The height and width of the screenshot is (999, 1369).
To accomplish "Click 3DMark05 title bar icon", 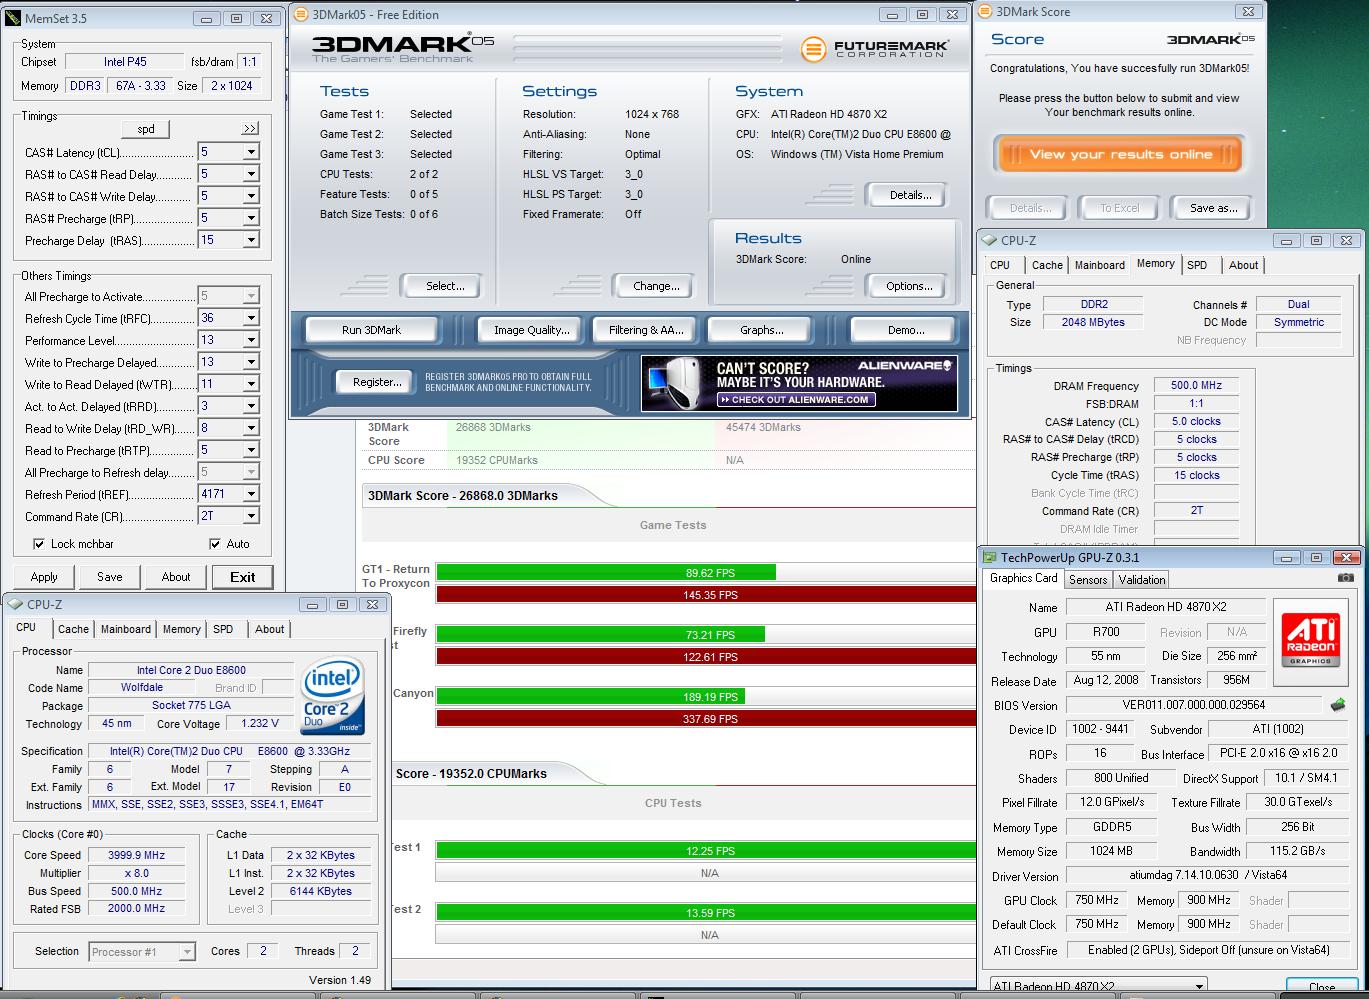I will [x=301, y=15].
